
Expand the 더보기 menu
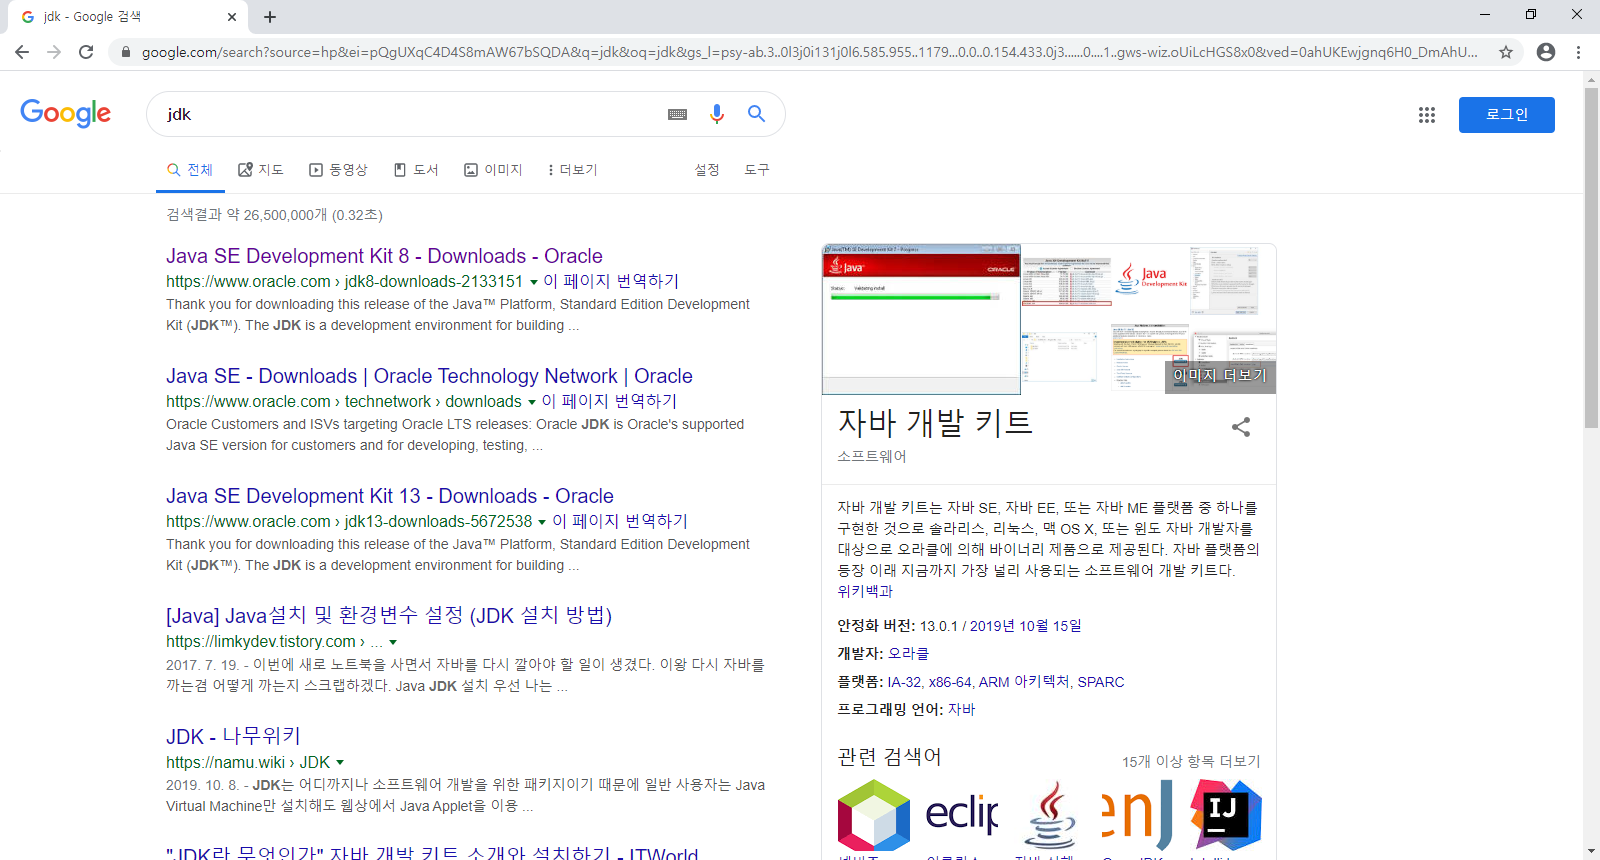click(x=572, y=170)
